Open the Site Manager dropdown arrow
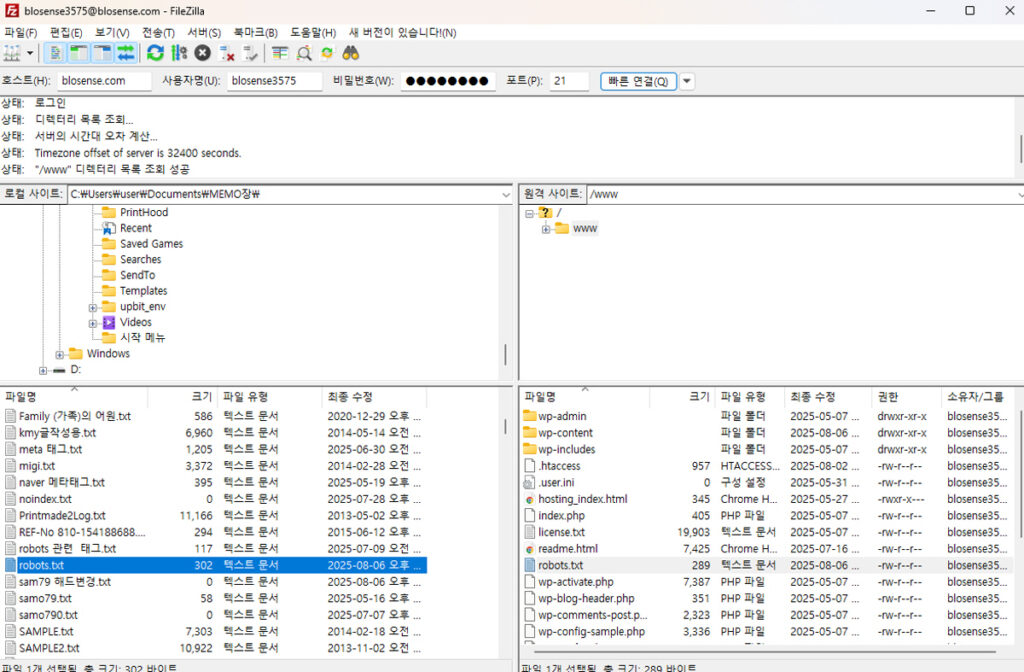Viewport: 1024px width, 672px height. point(29,54)
